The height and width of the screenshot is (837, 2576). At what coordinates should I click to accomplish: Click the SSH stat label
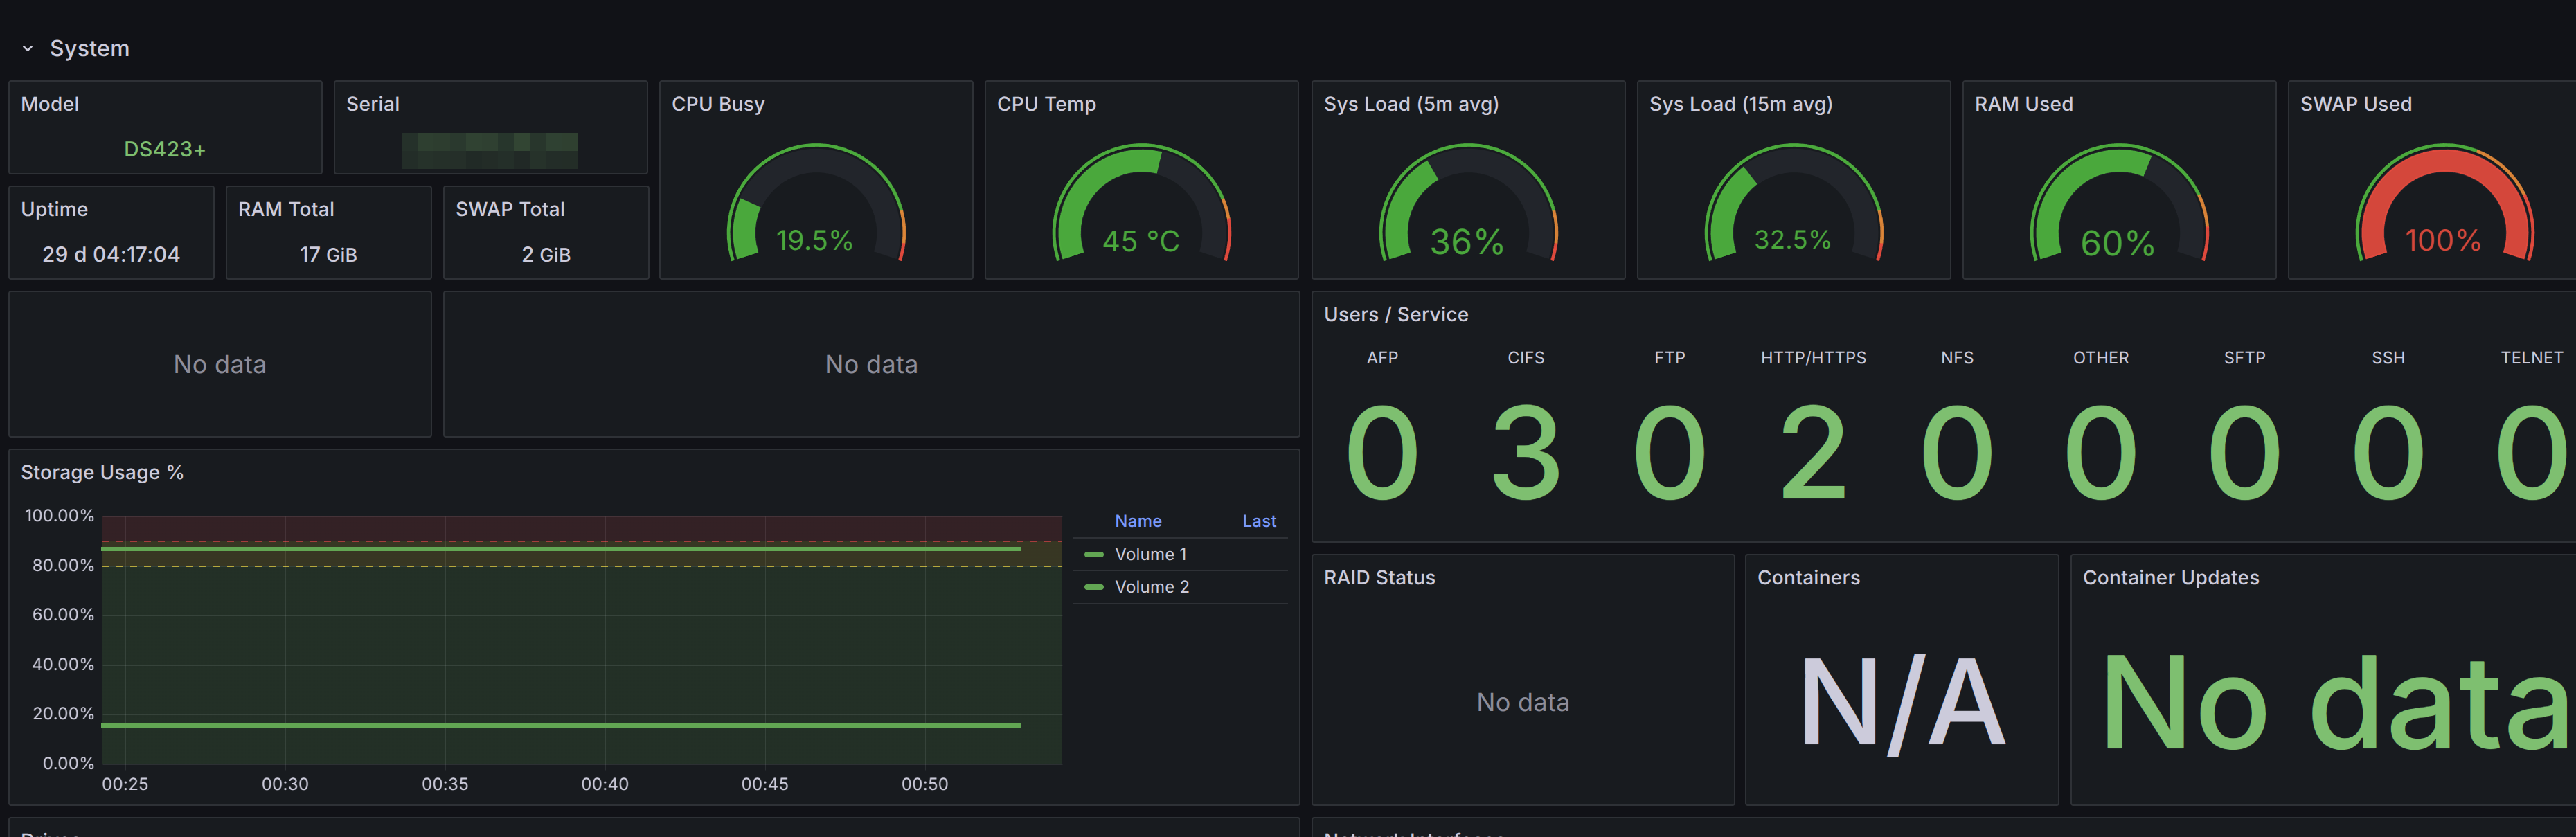[2388, 358]
